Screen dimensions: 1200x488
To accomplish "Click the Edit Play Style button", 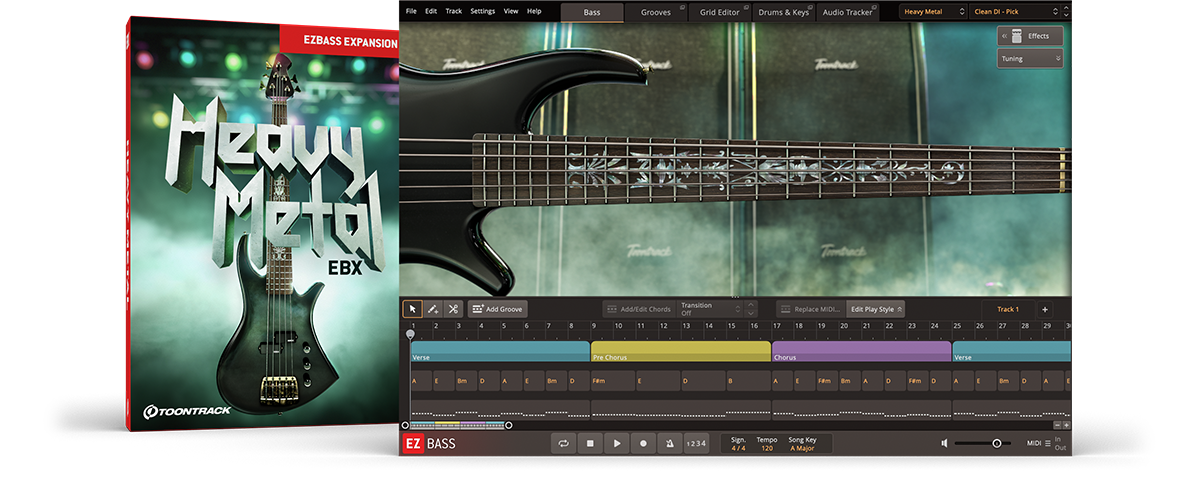I will tap(875, 310).
